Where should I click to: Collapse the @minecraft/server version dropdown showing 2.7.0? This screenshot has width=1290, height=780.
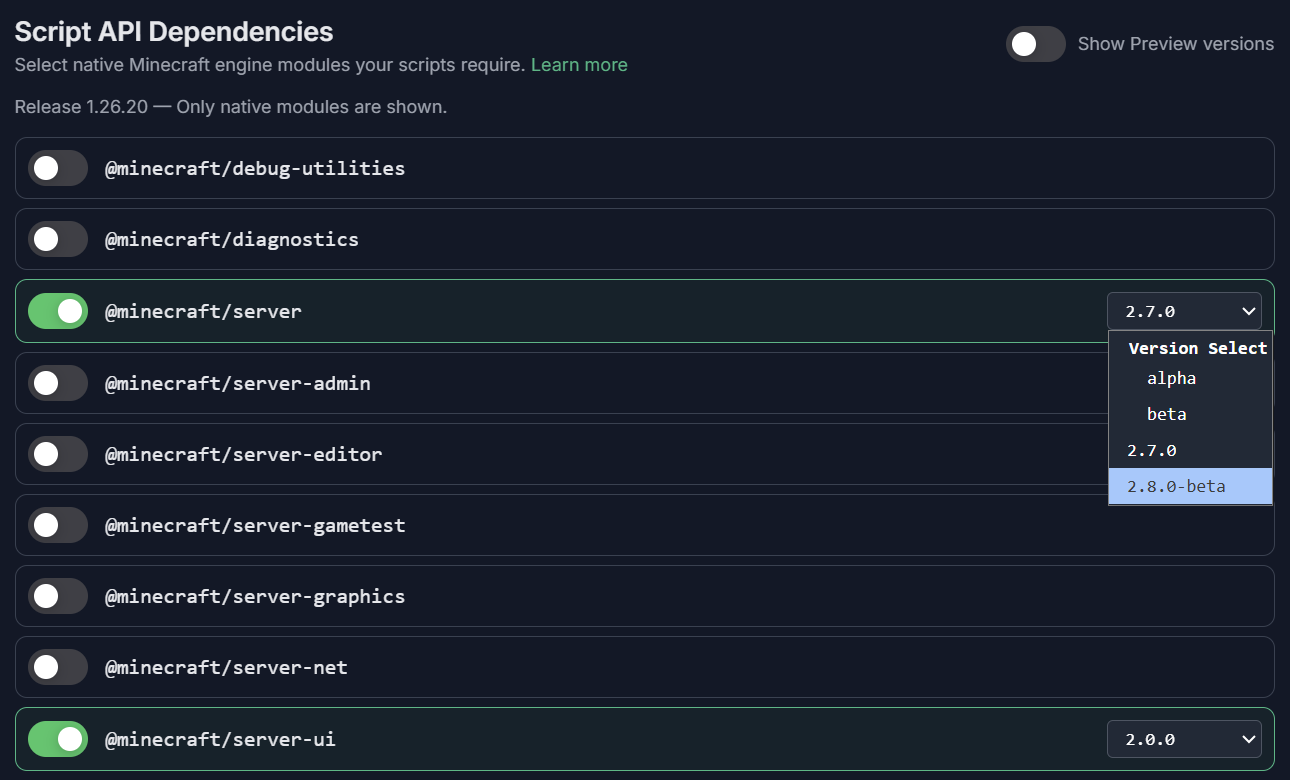coord(1184,311)
